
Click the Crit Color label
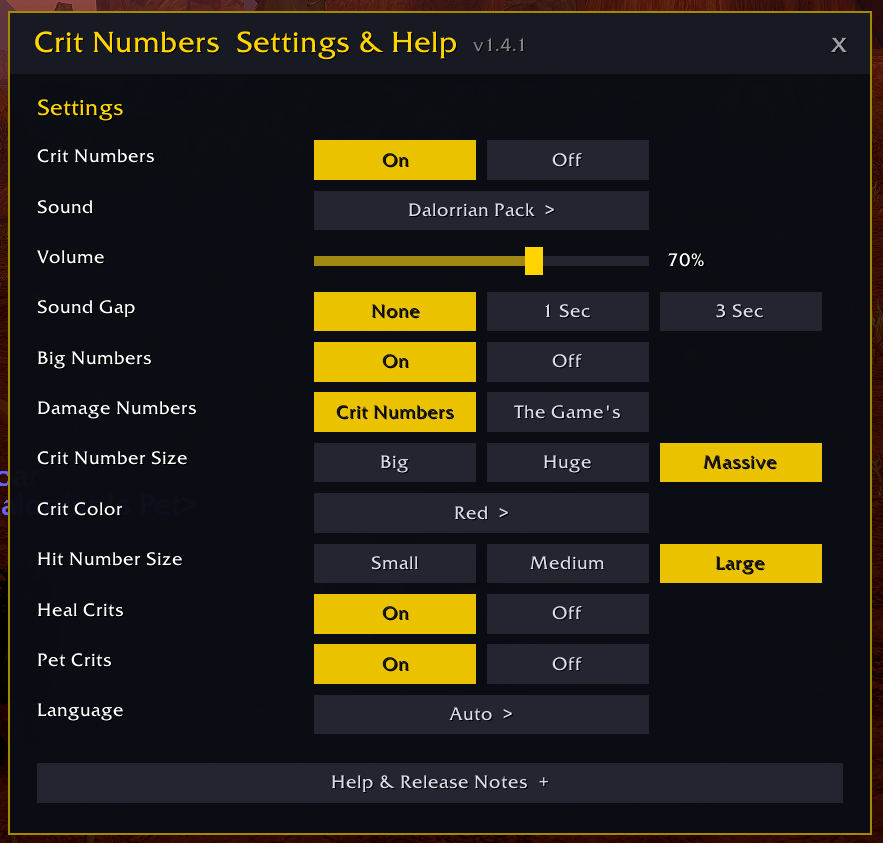[79, 509]
